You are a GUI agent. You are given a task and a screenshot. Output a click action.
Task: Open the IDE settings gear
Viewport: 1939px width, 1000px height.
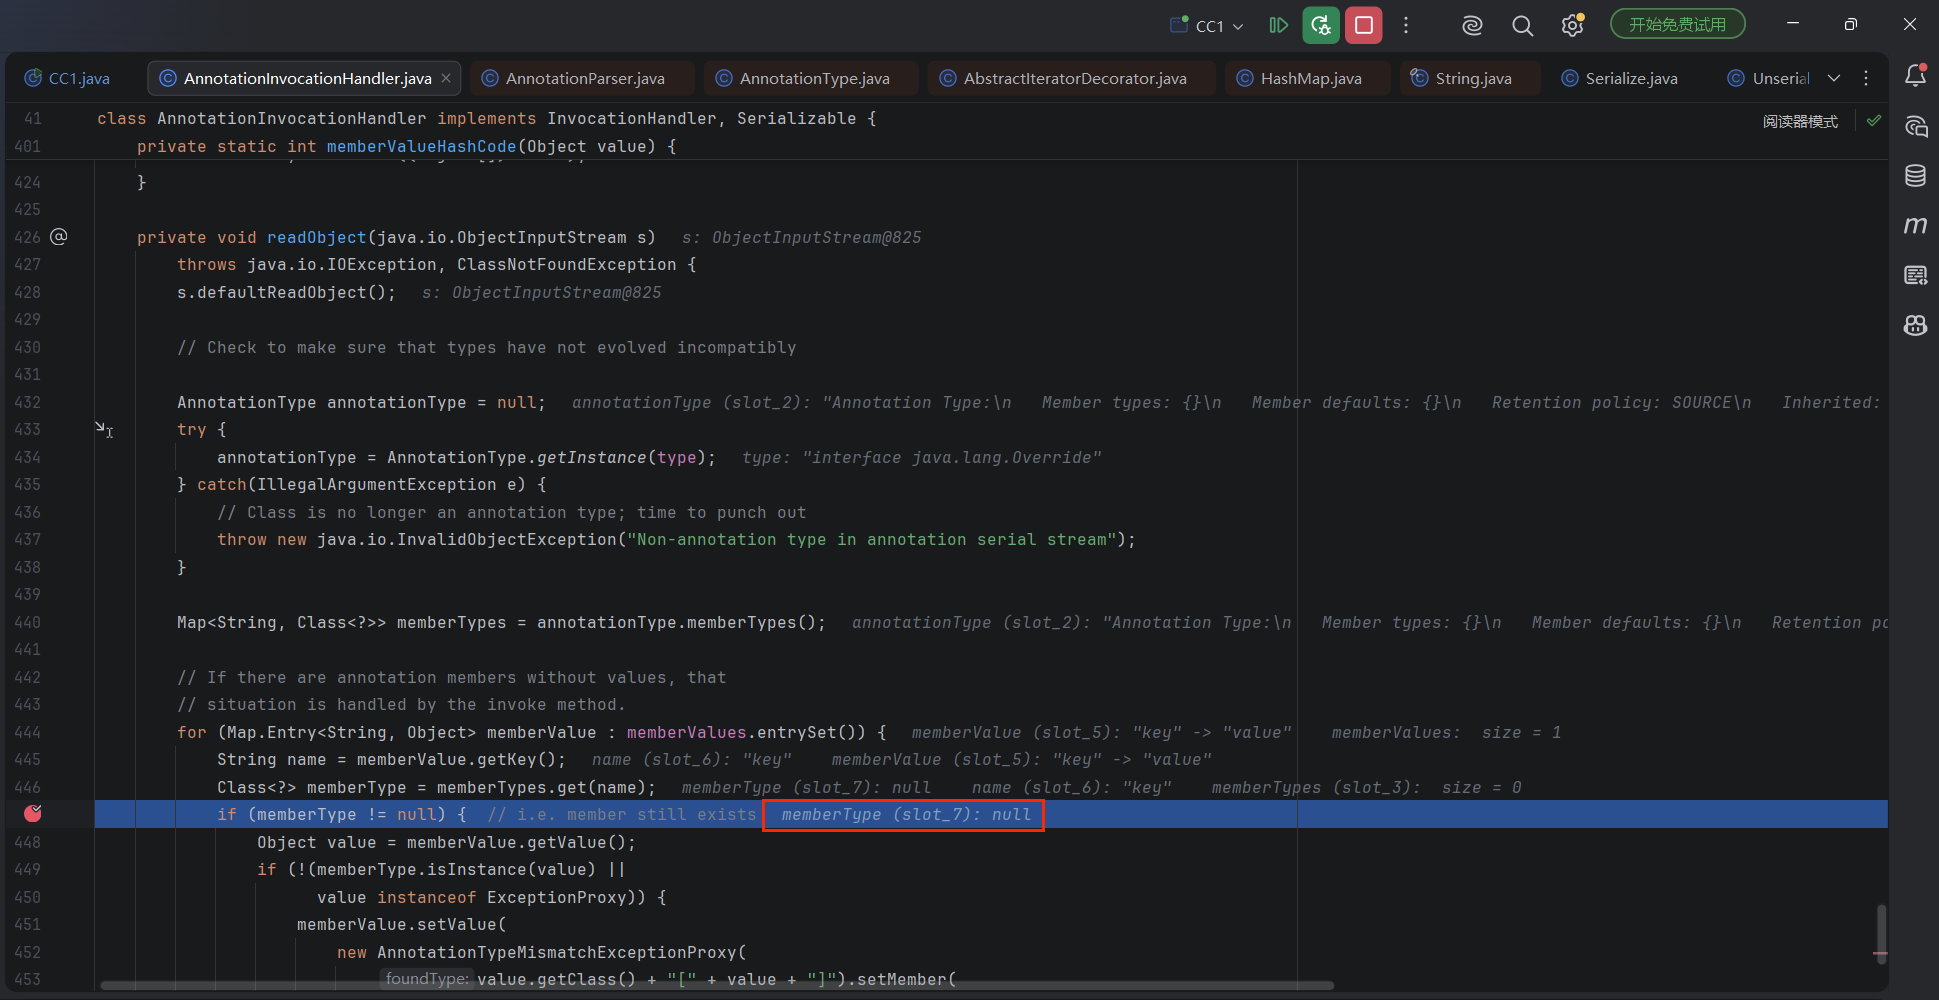pos(1572,25)
